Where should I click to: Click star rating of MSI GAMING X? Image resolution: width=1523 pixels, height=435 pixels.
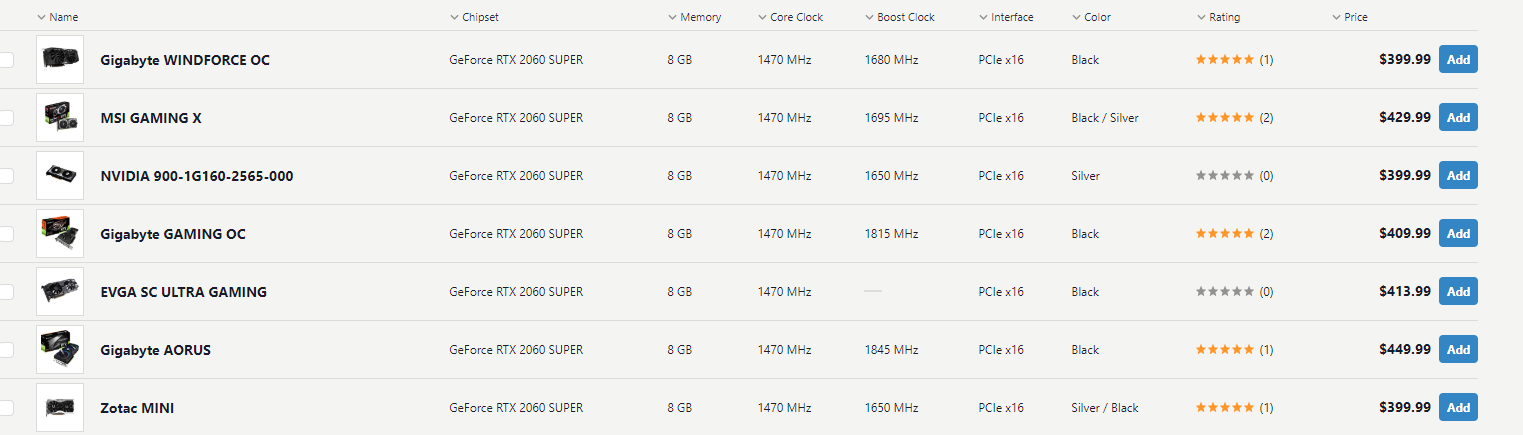click(1225, 118)
